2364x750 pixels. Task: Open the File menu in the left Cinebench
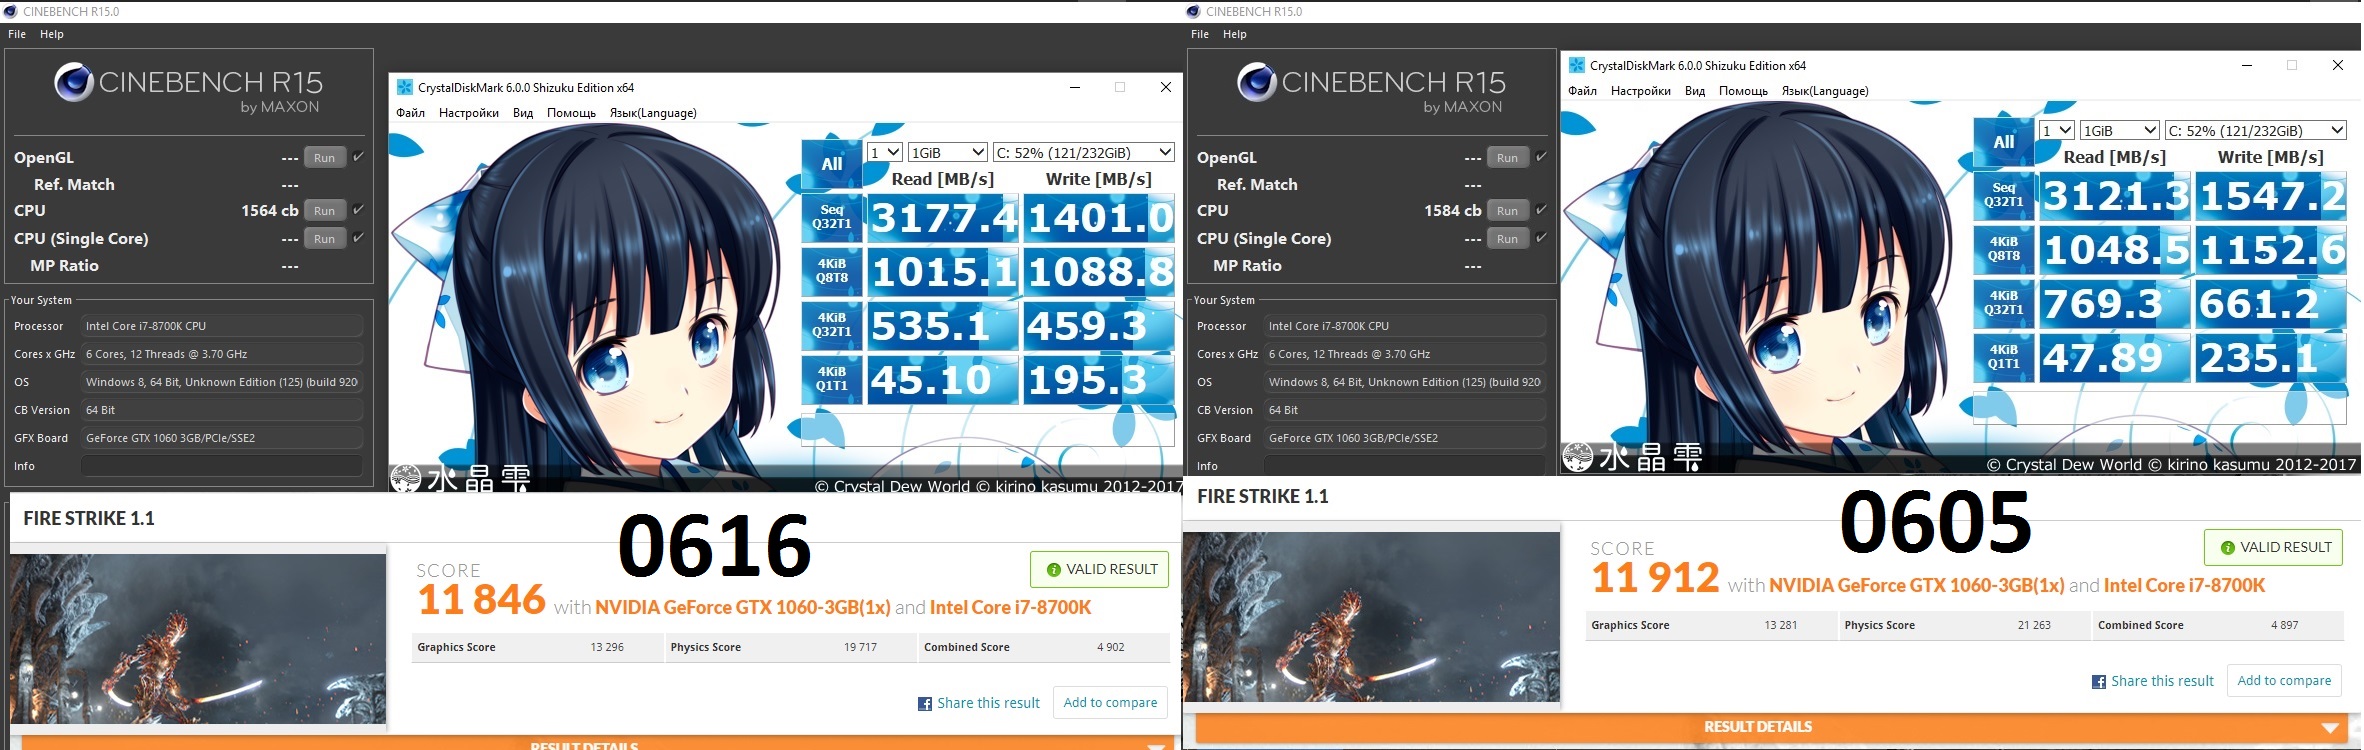[x=17, y=34]
